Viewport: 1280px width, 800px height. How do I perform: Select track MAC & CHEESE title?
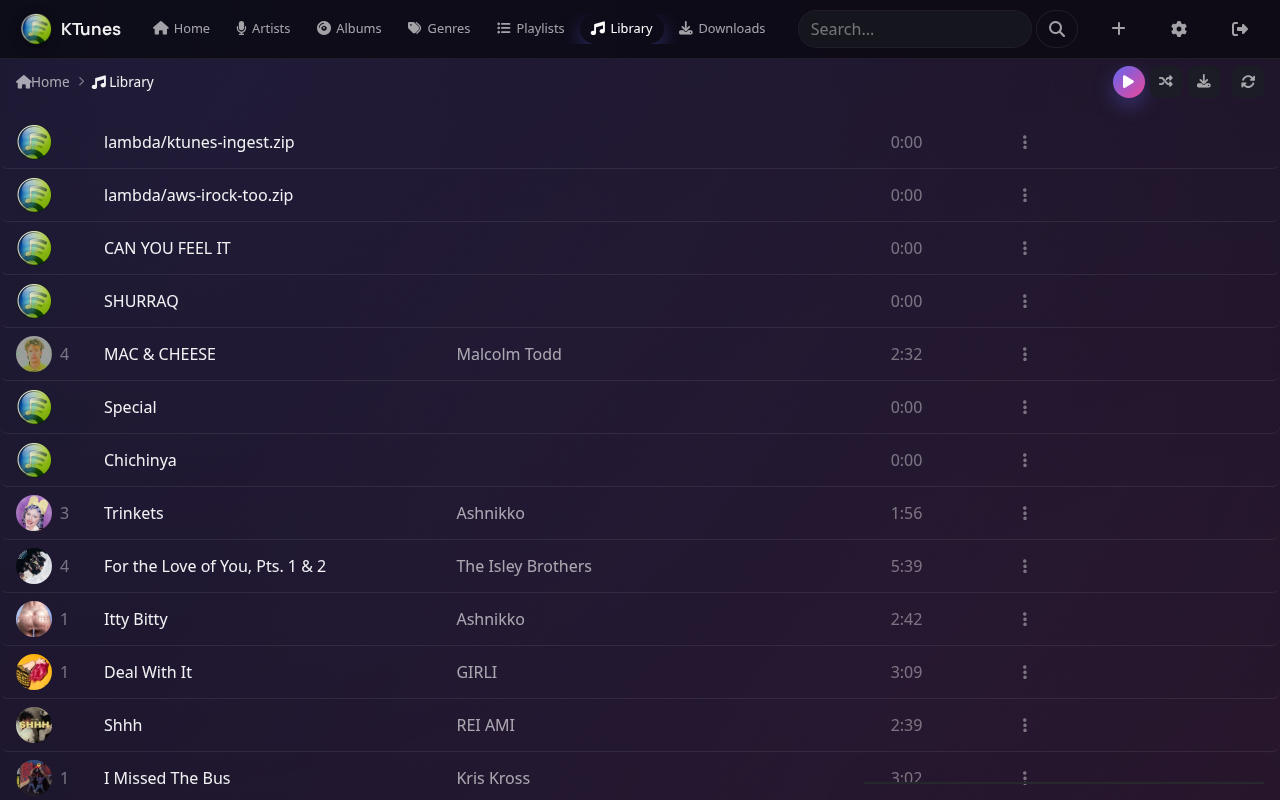click(160, 354)
